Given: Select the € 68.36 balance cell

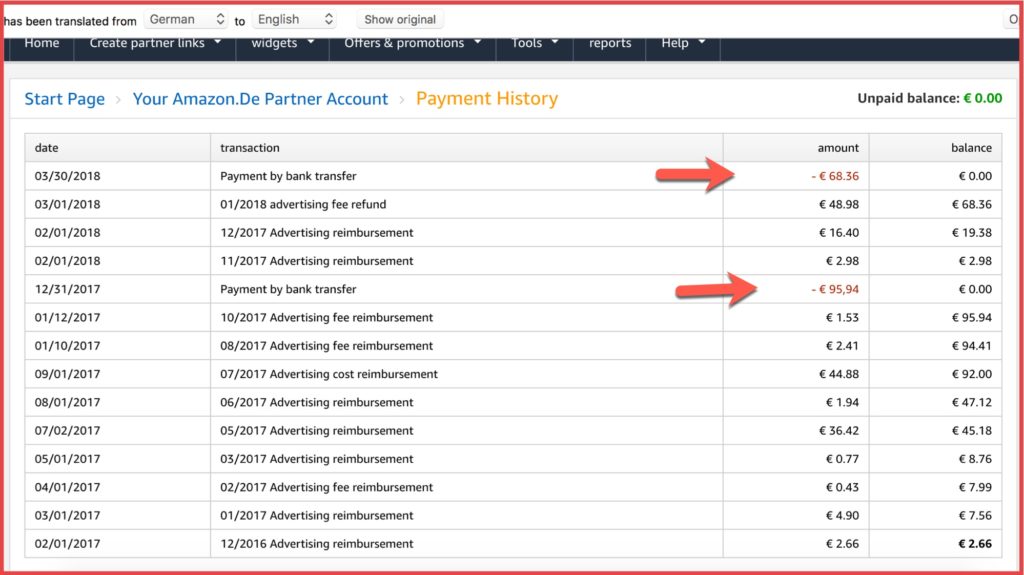Looking at the screenshot, I should click(935, 204).
